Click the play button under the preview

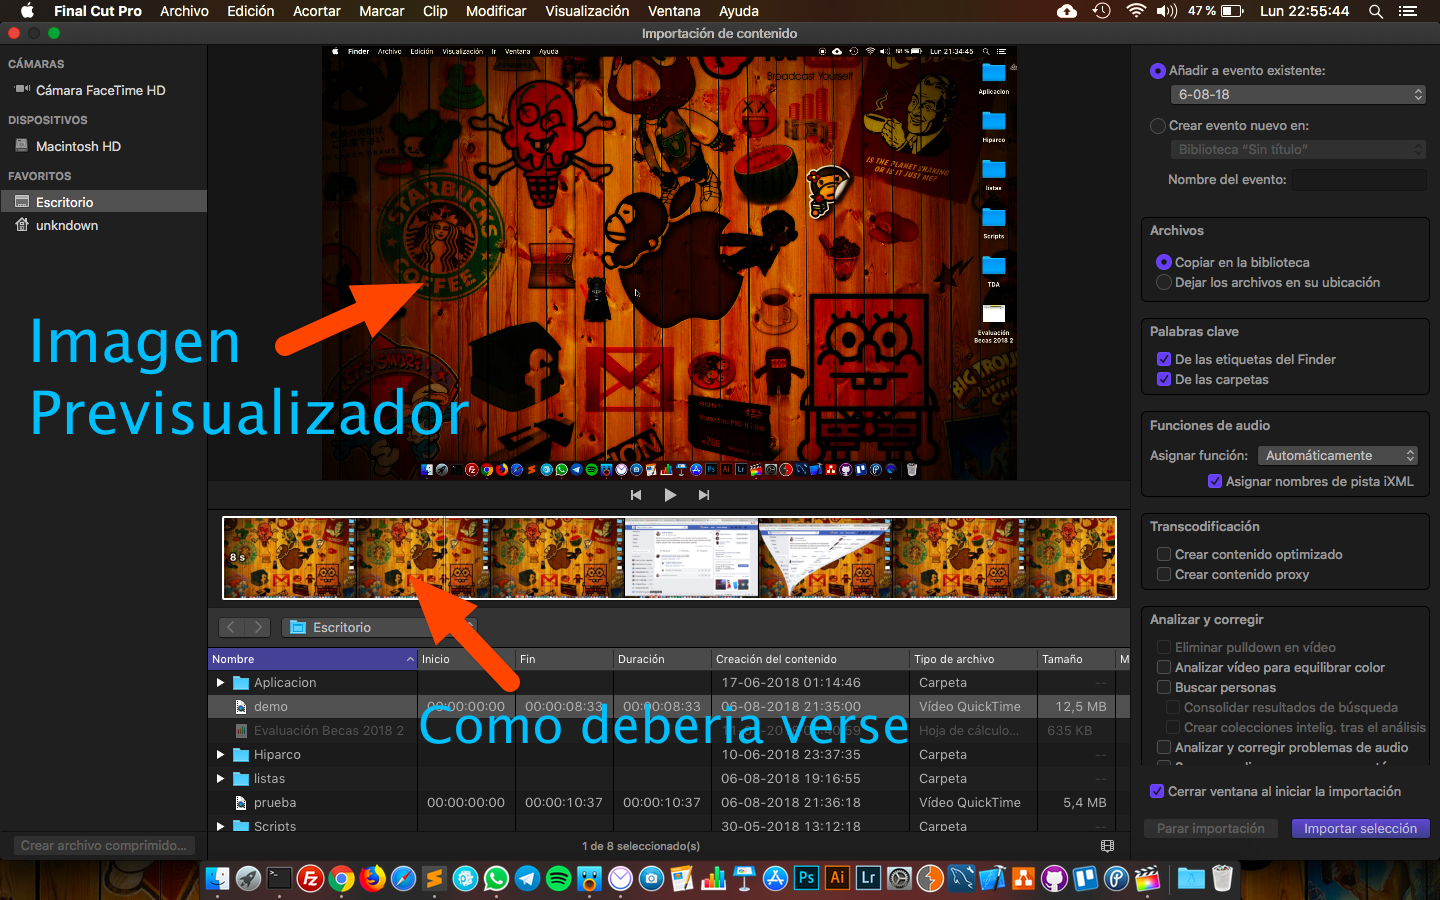tap(670, 495)
